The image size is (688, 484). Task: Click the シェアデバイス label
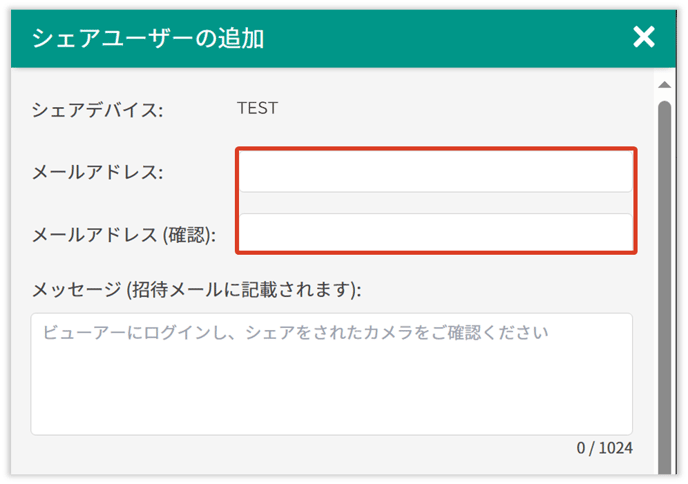[x=97, y=109]
